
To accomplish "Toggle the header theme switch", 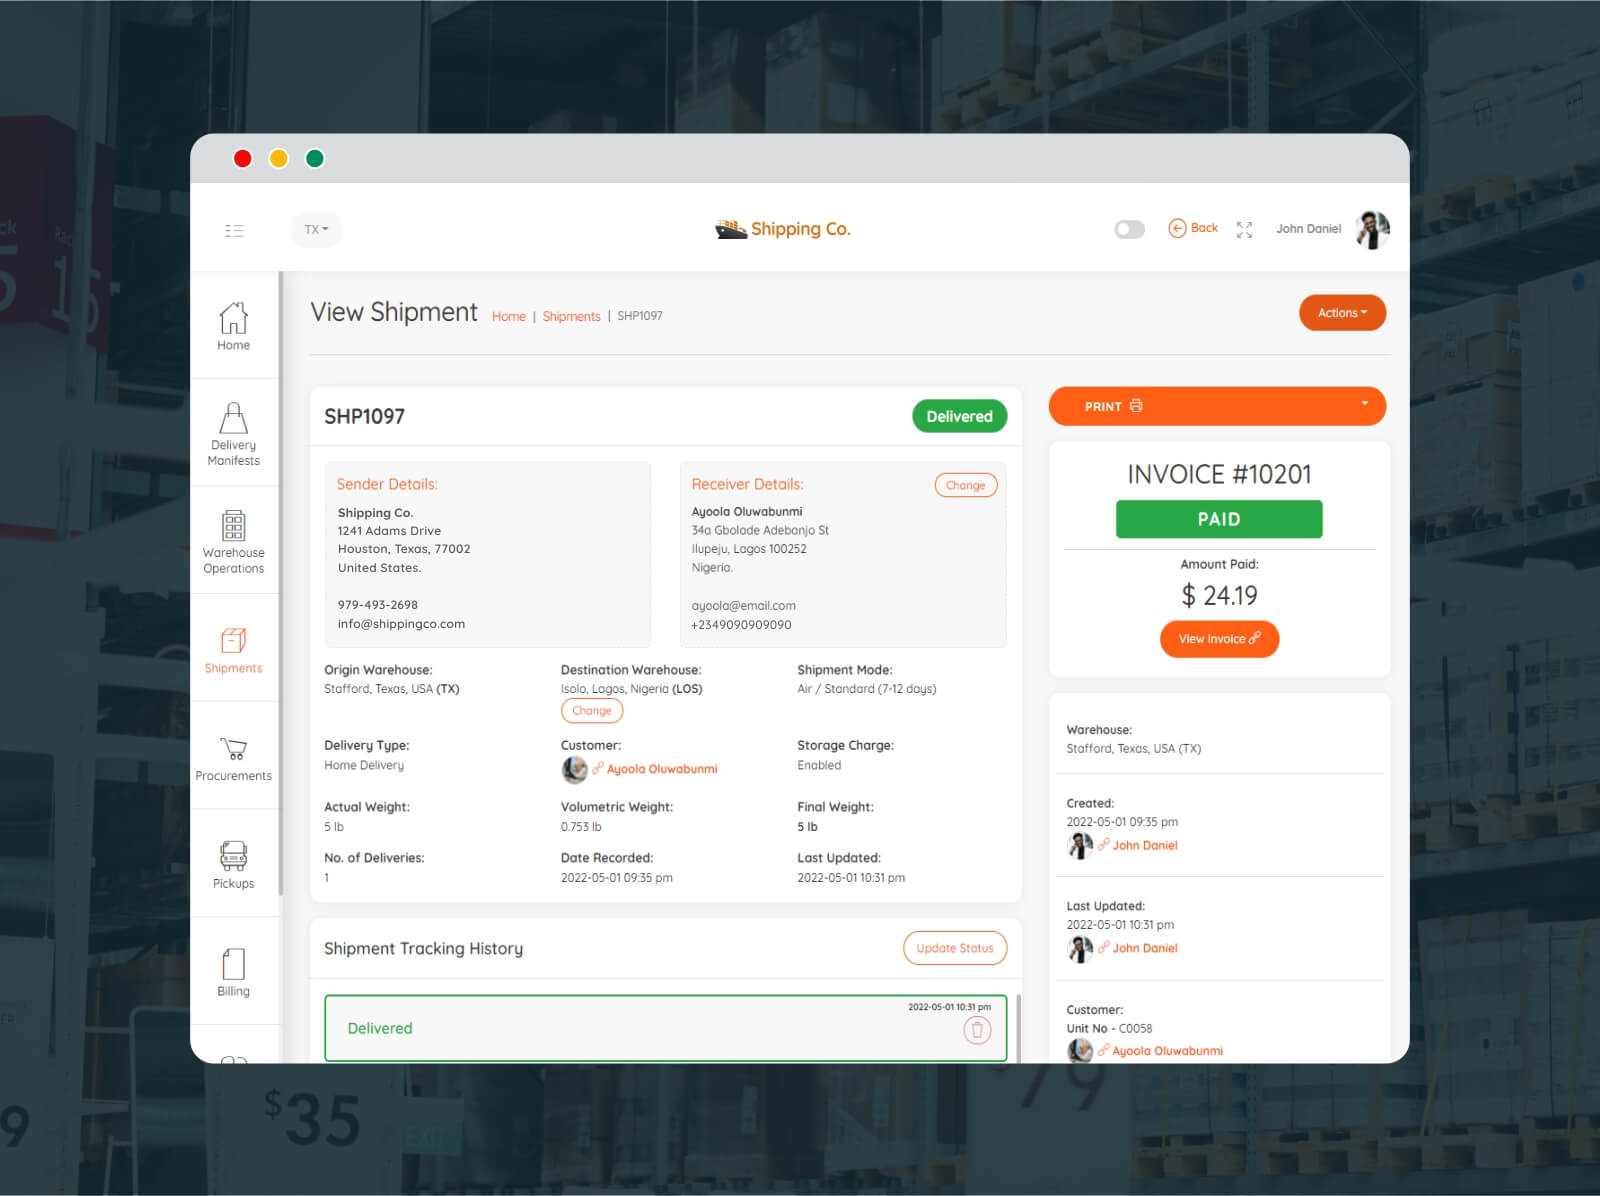I will (1129, 230).
